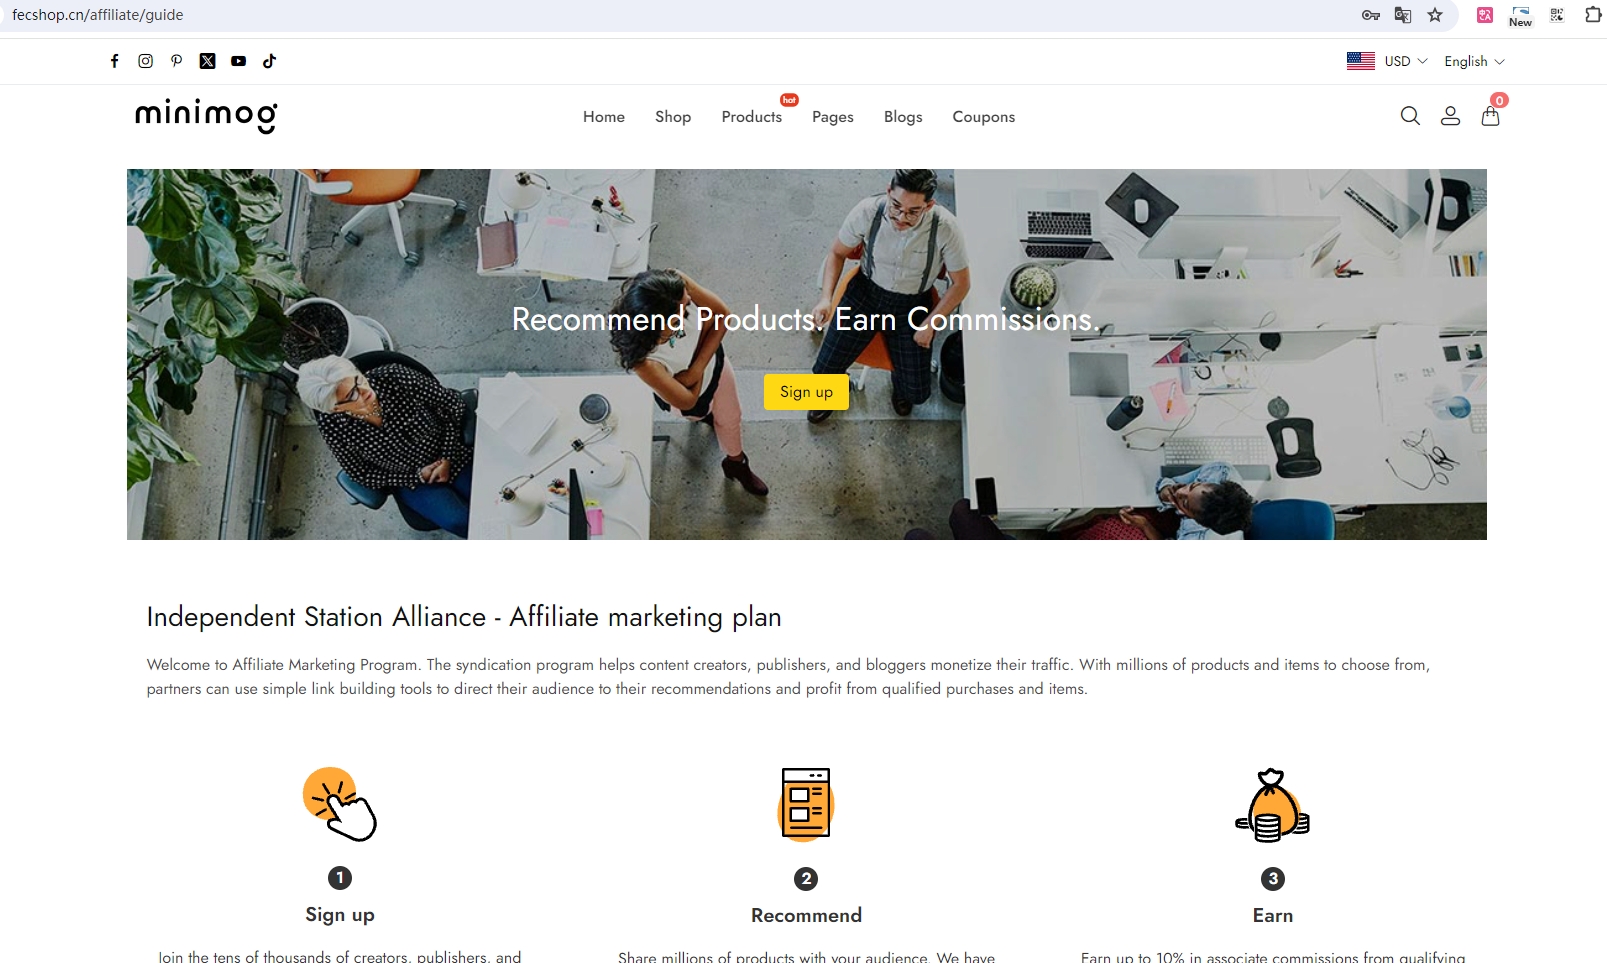Open the TikTok social icon
Image resolution: width=1607 pixels, height=963 pixels.
269,61
